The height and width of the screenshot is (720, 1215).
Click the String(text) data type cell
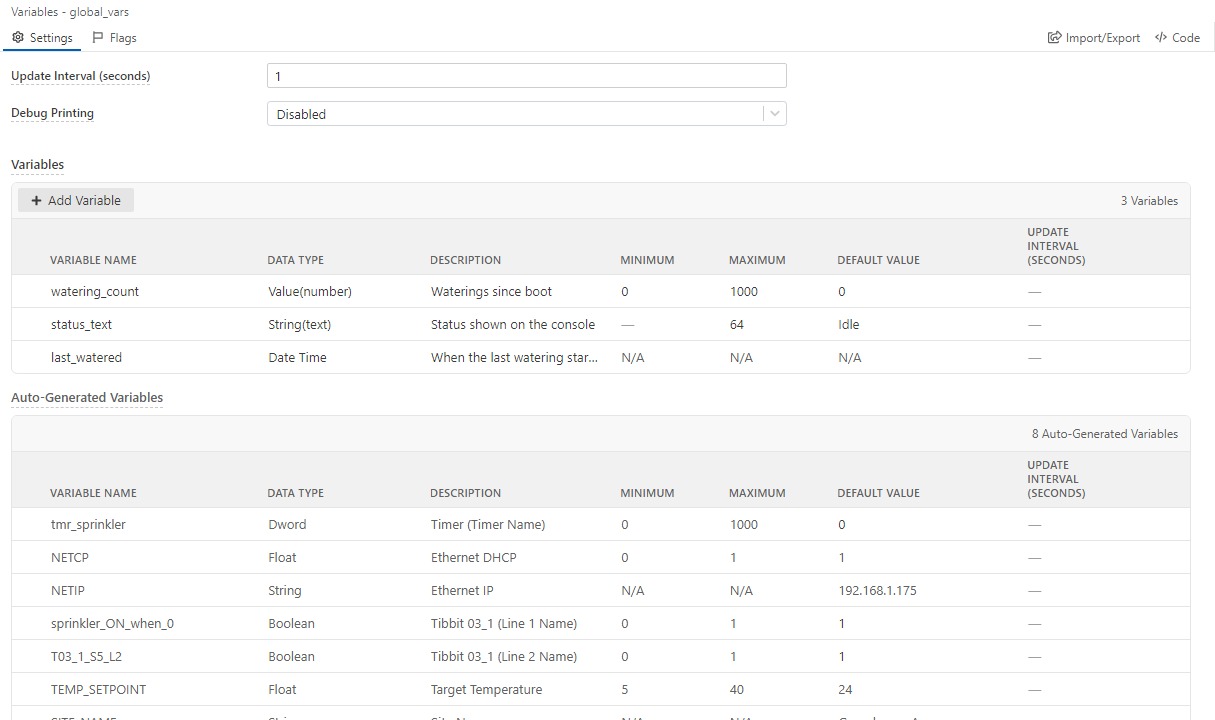click(300, 324)
